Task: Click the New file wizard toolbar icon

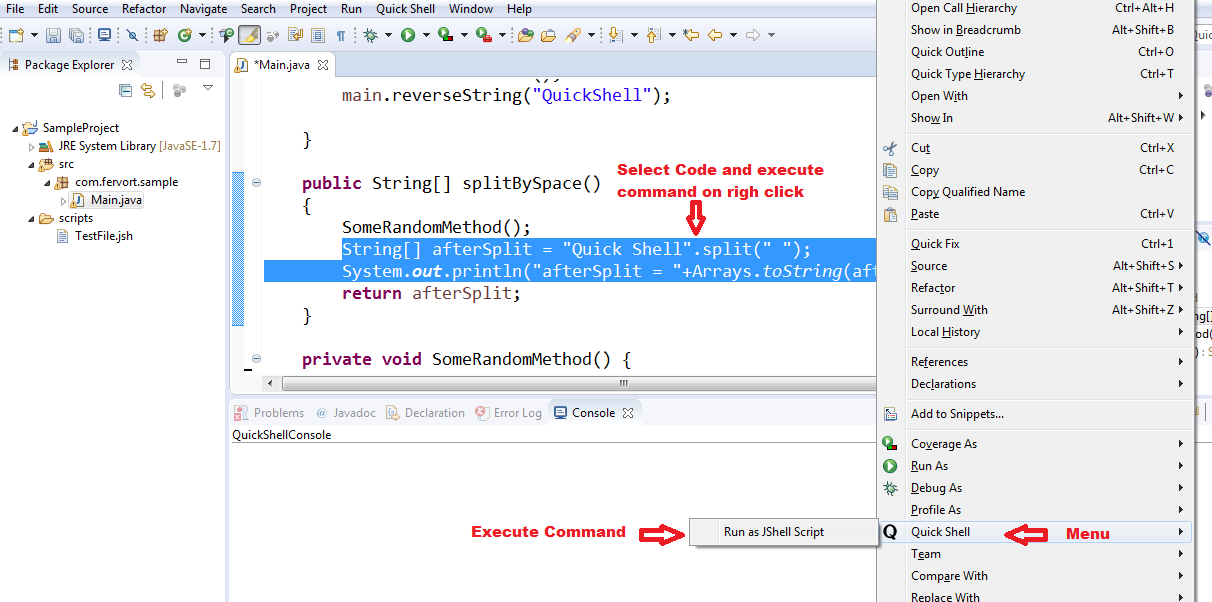Action: point(16,35)
